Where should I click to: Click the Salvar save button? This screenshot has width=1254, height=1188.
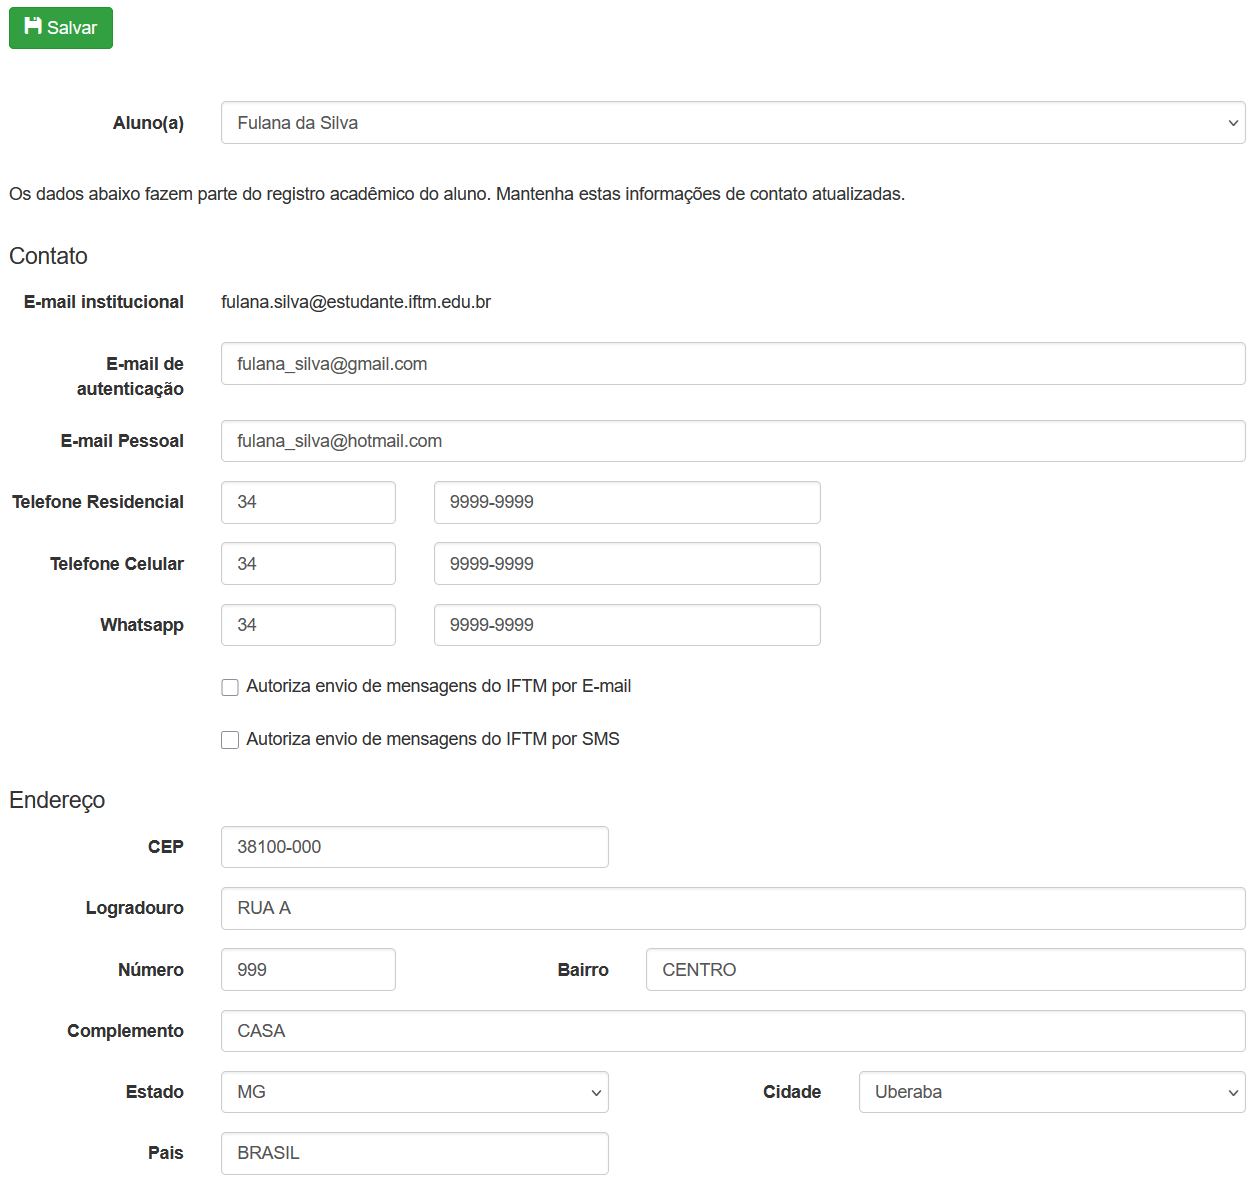61,28
